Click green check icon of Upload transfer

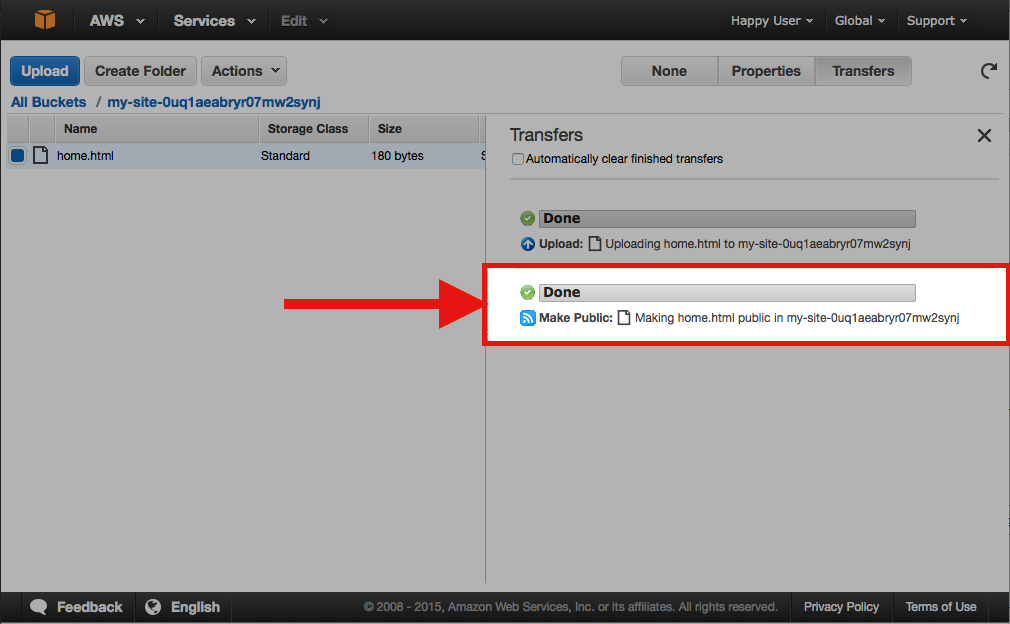pos(528,218)
